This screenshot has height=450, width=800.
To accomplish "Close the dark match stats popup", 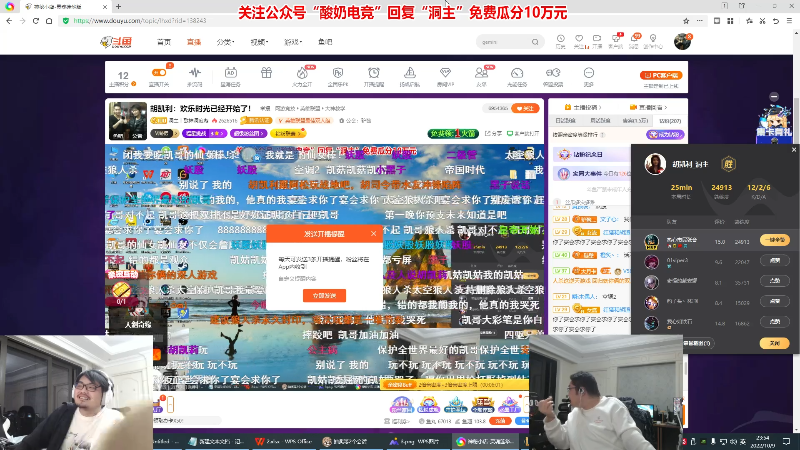I will click(794, 149).
